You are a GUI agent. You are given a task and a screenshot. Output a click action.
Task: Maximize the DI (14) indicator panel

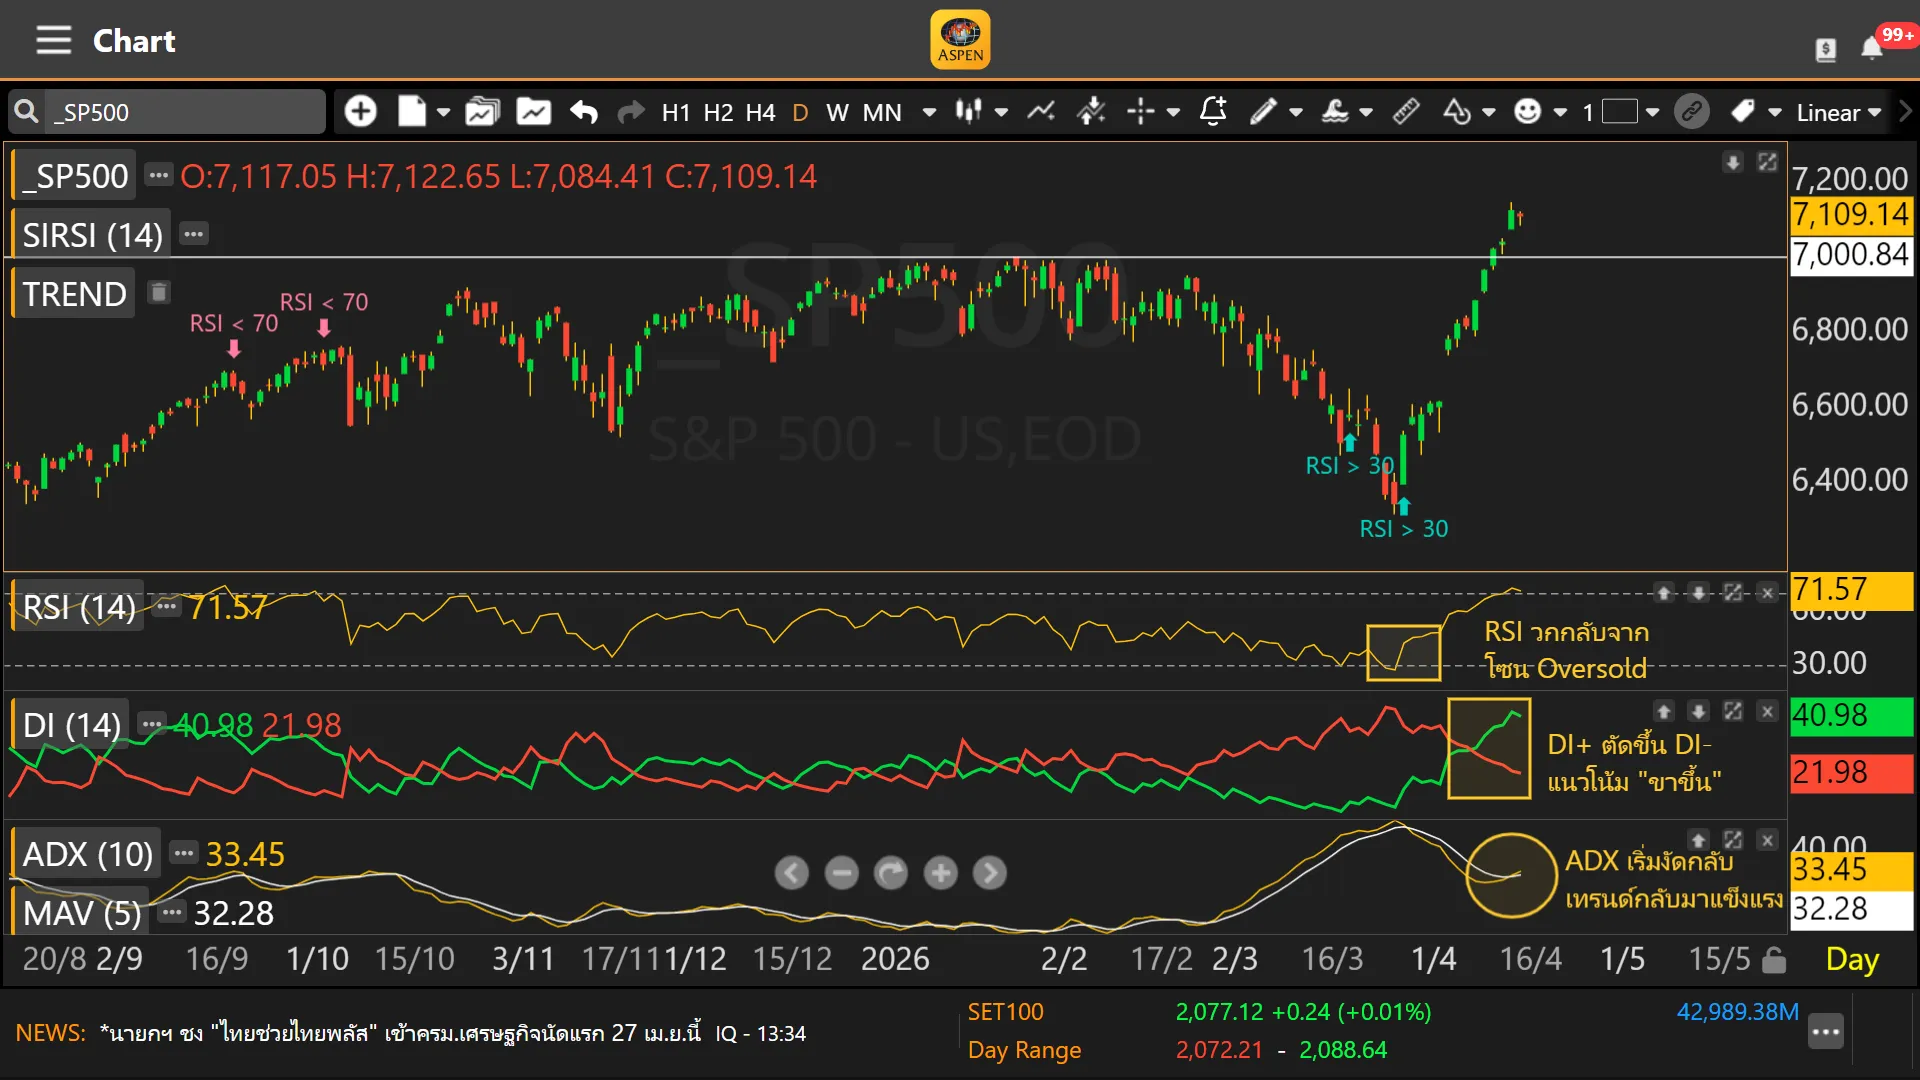coord(1733,711)
